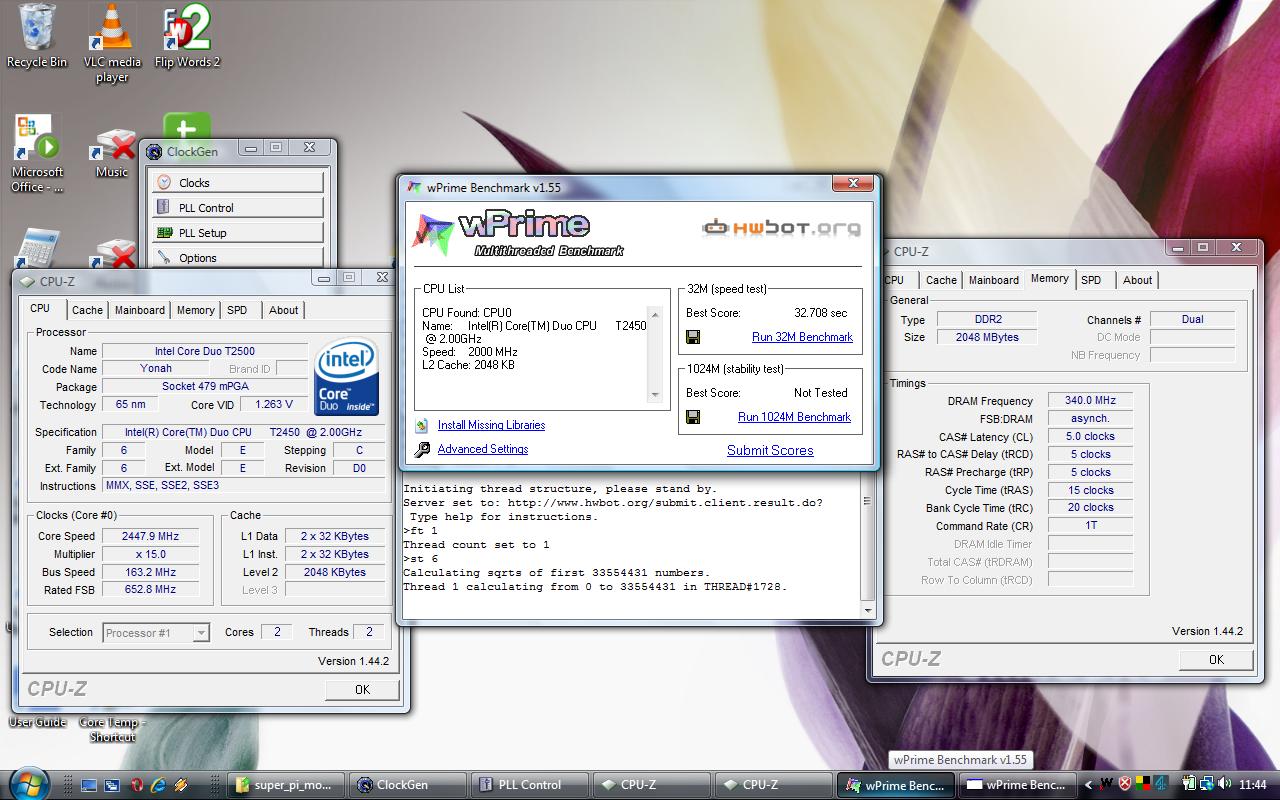
Task: Switch to Mainboard tab in left CPU-Z
Action: pyautogui.click(x=139, y=310)
